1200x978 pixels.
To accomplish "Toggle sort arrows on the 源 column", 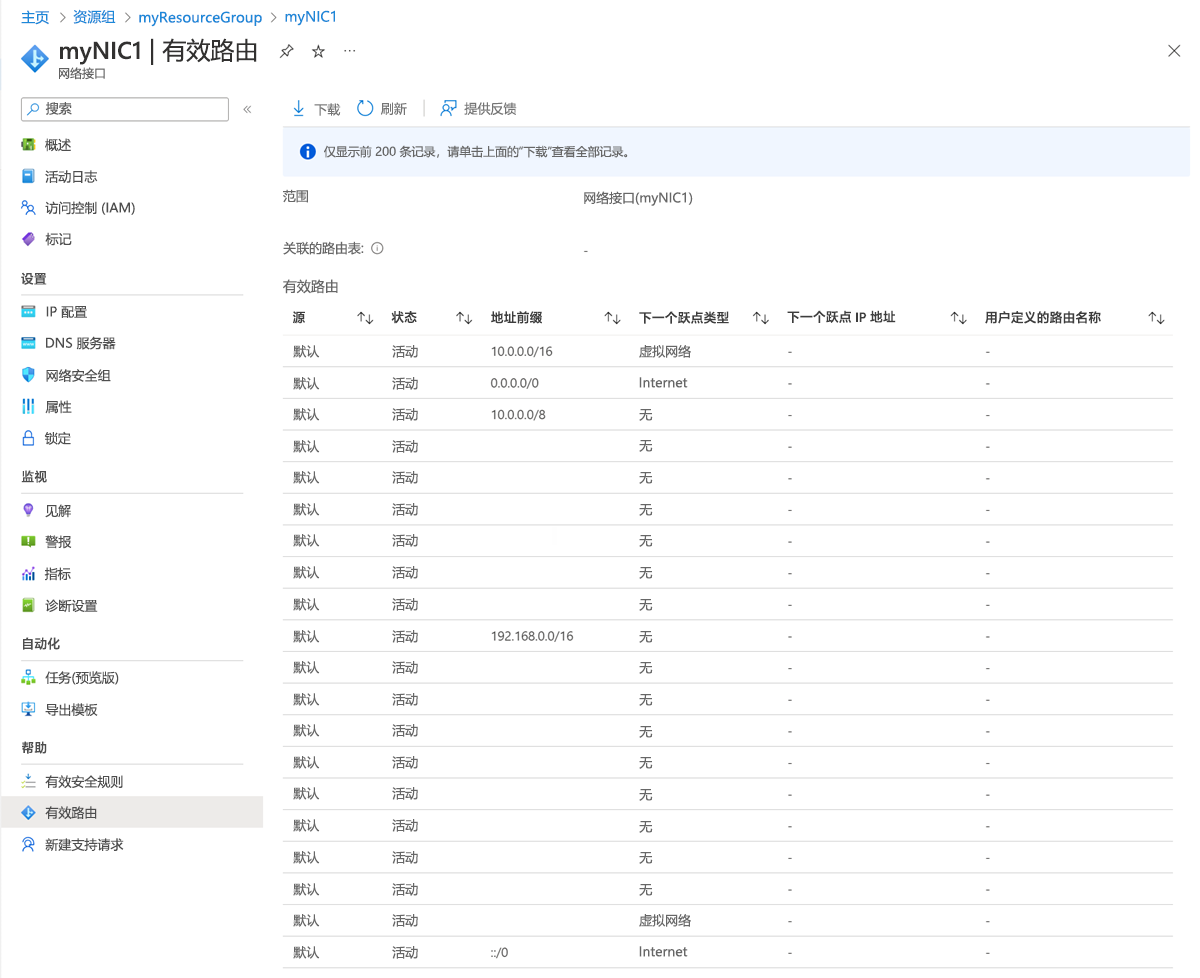I will [x=364, y=317].
